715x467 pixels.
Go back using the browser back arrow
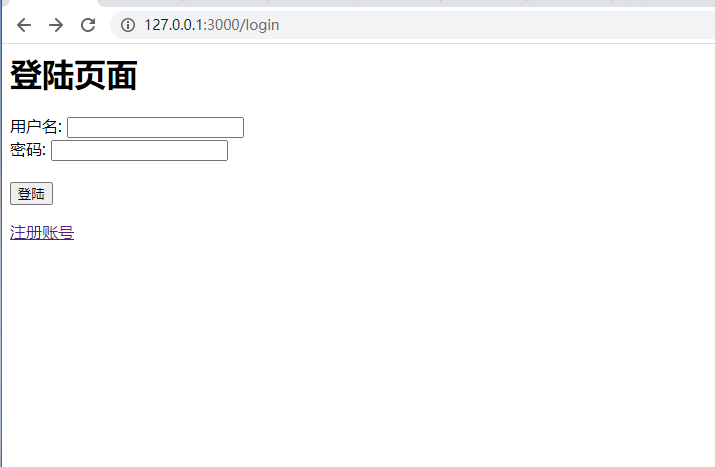click(x=24, y=25)
